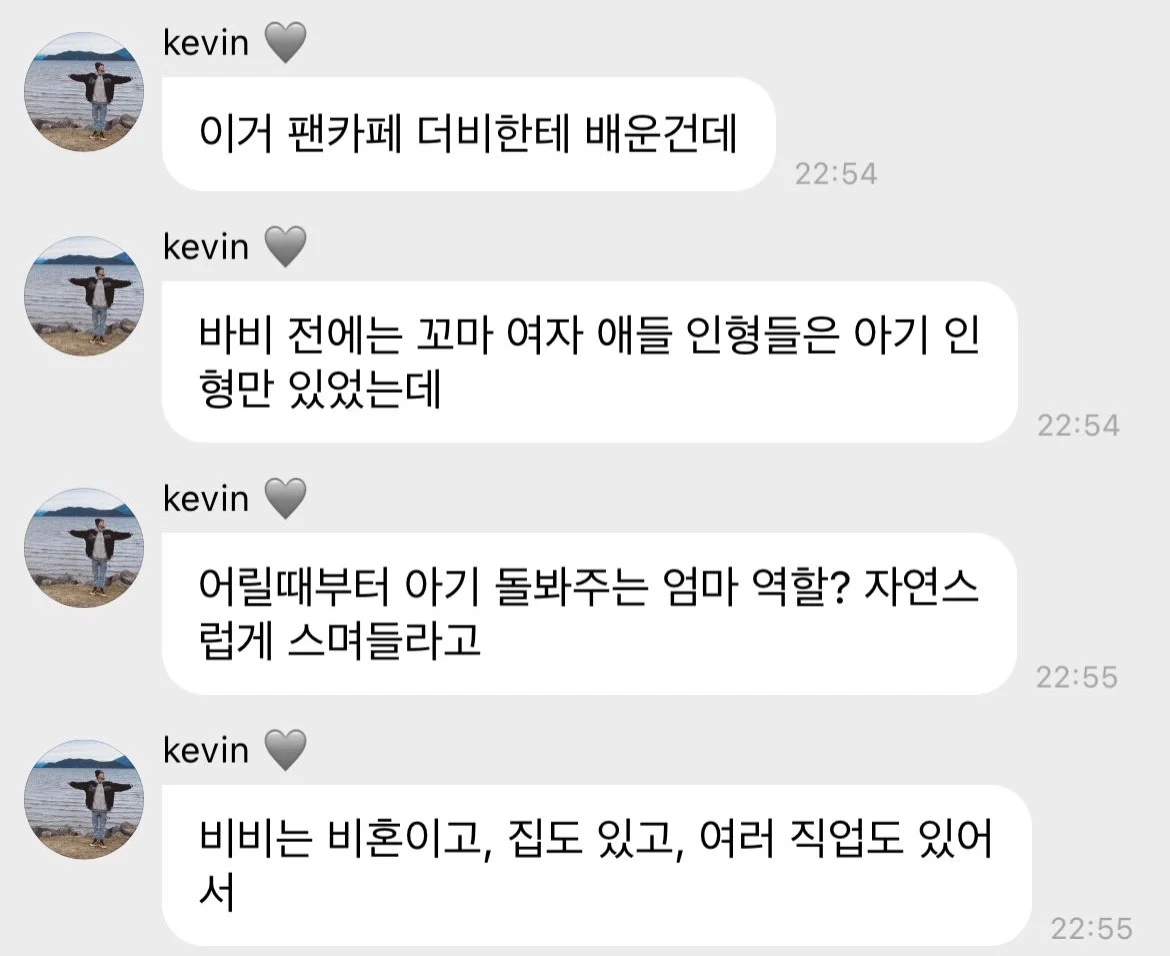Click the gray heart above the '팬카페' message

coord(286,43)
